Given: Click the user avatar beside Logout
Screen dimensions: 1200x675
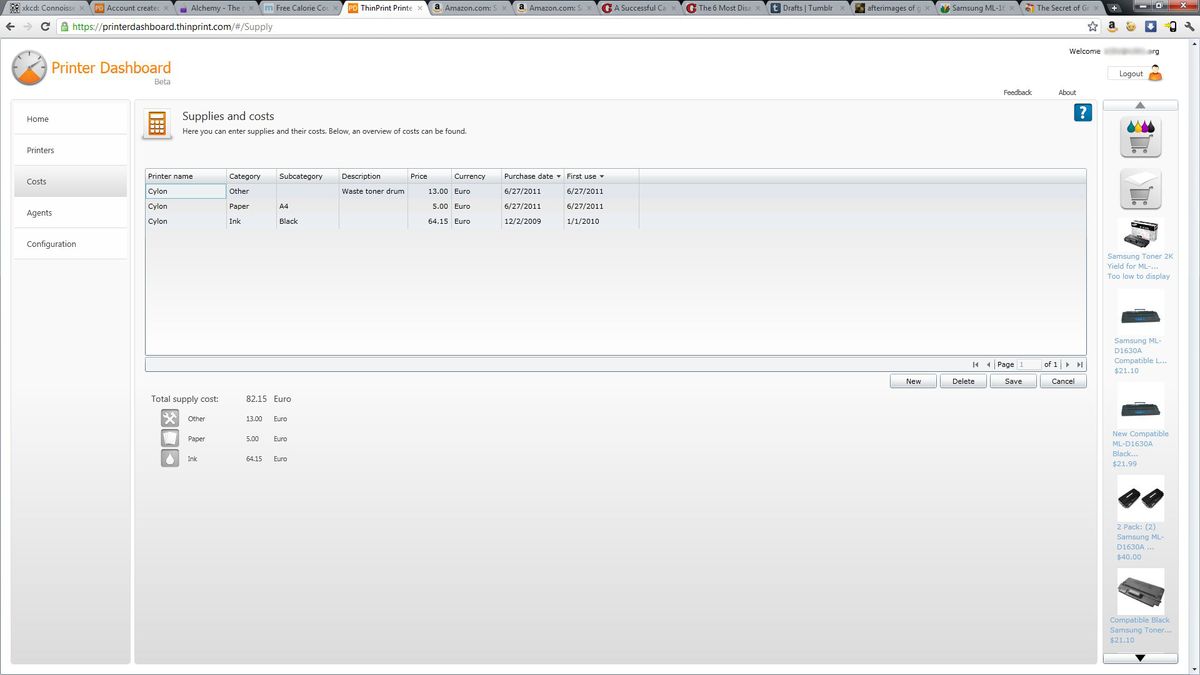Looking at the screenshot, I should point(1156,73).
